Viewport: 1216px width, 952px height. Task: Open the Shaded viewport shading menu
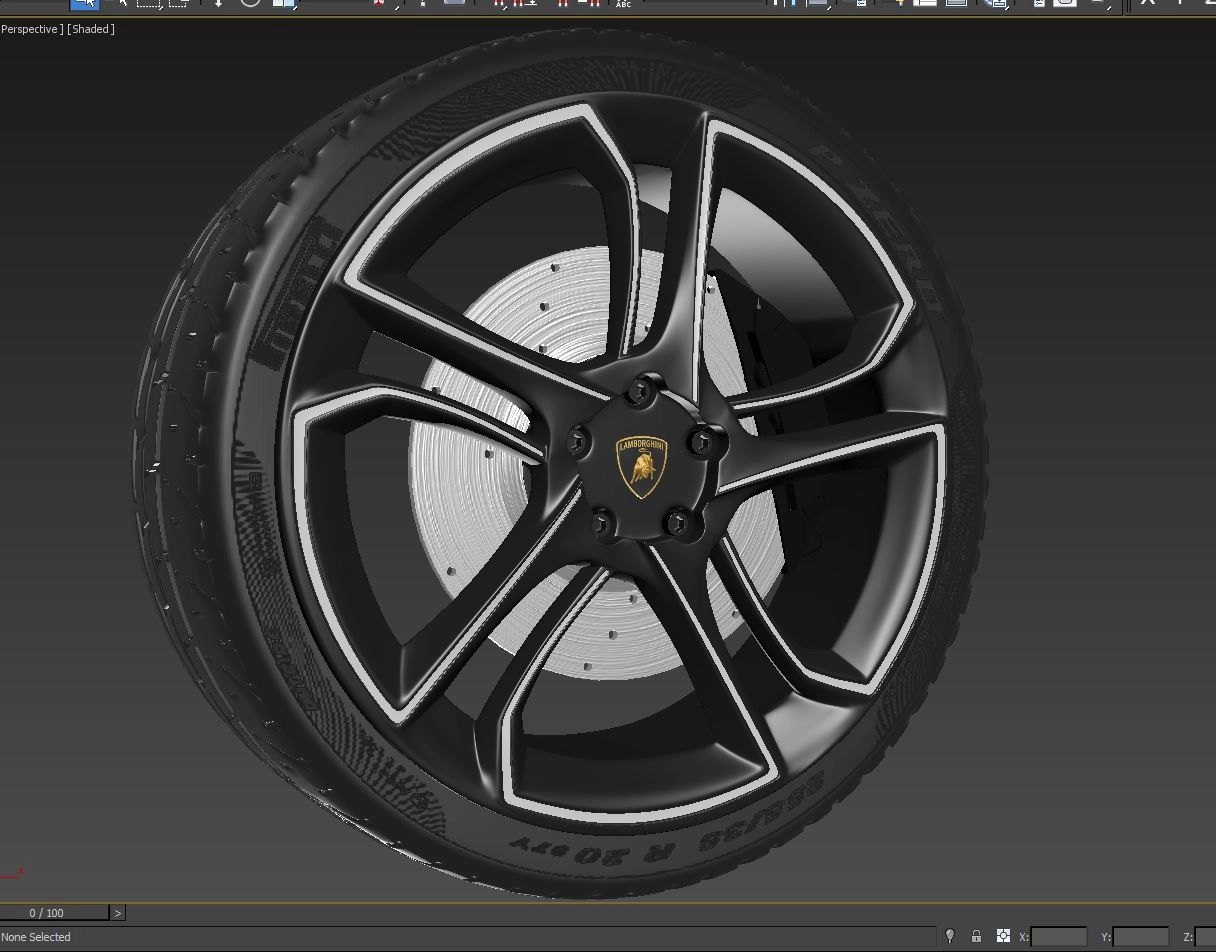(91, 29)
